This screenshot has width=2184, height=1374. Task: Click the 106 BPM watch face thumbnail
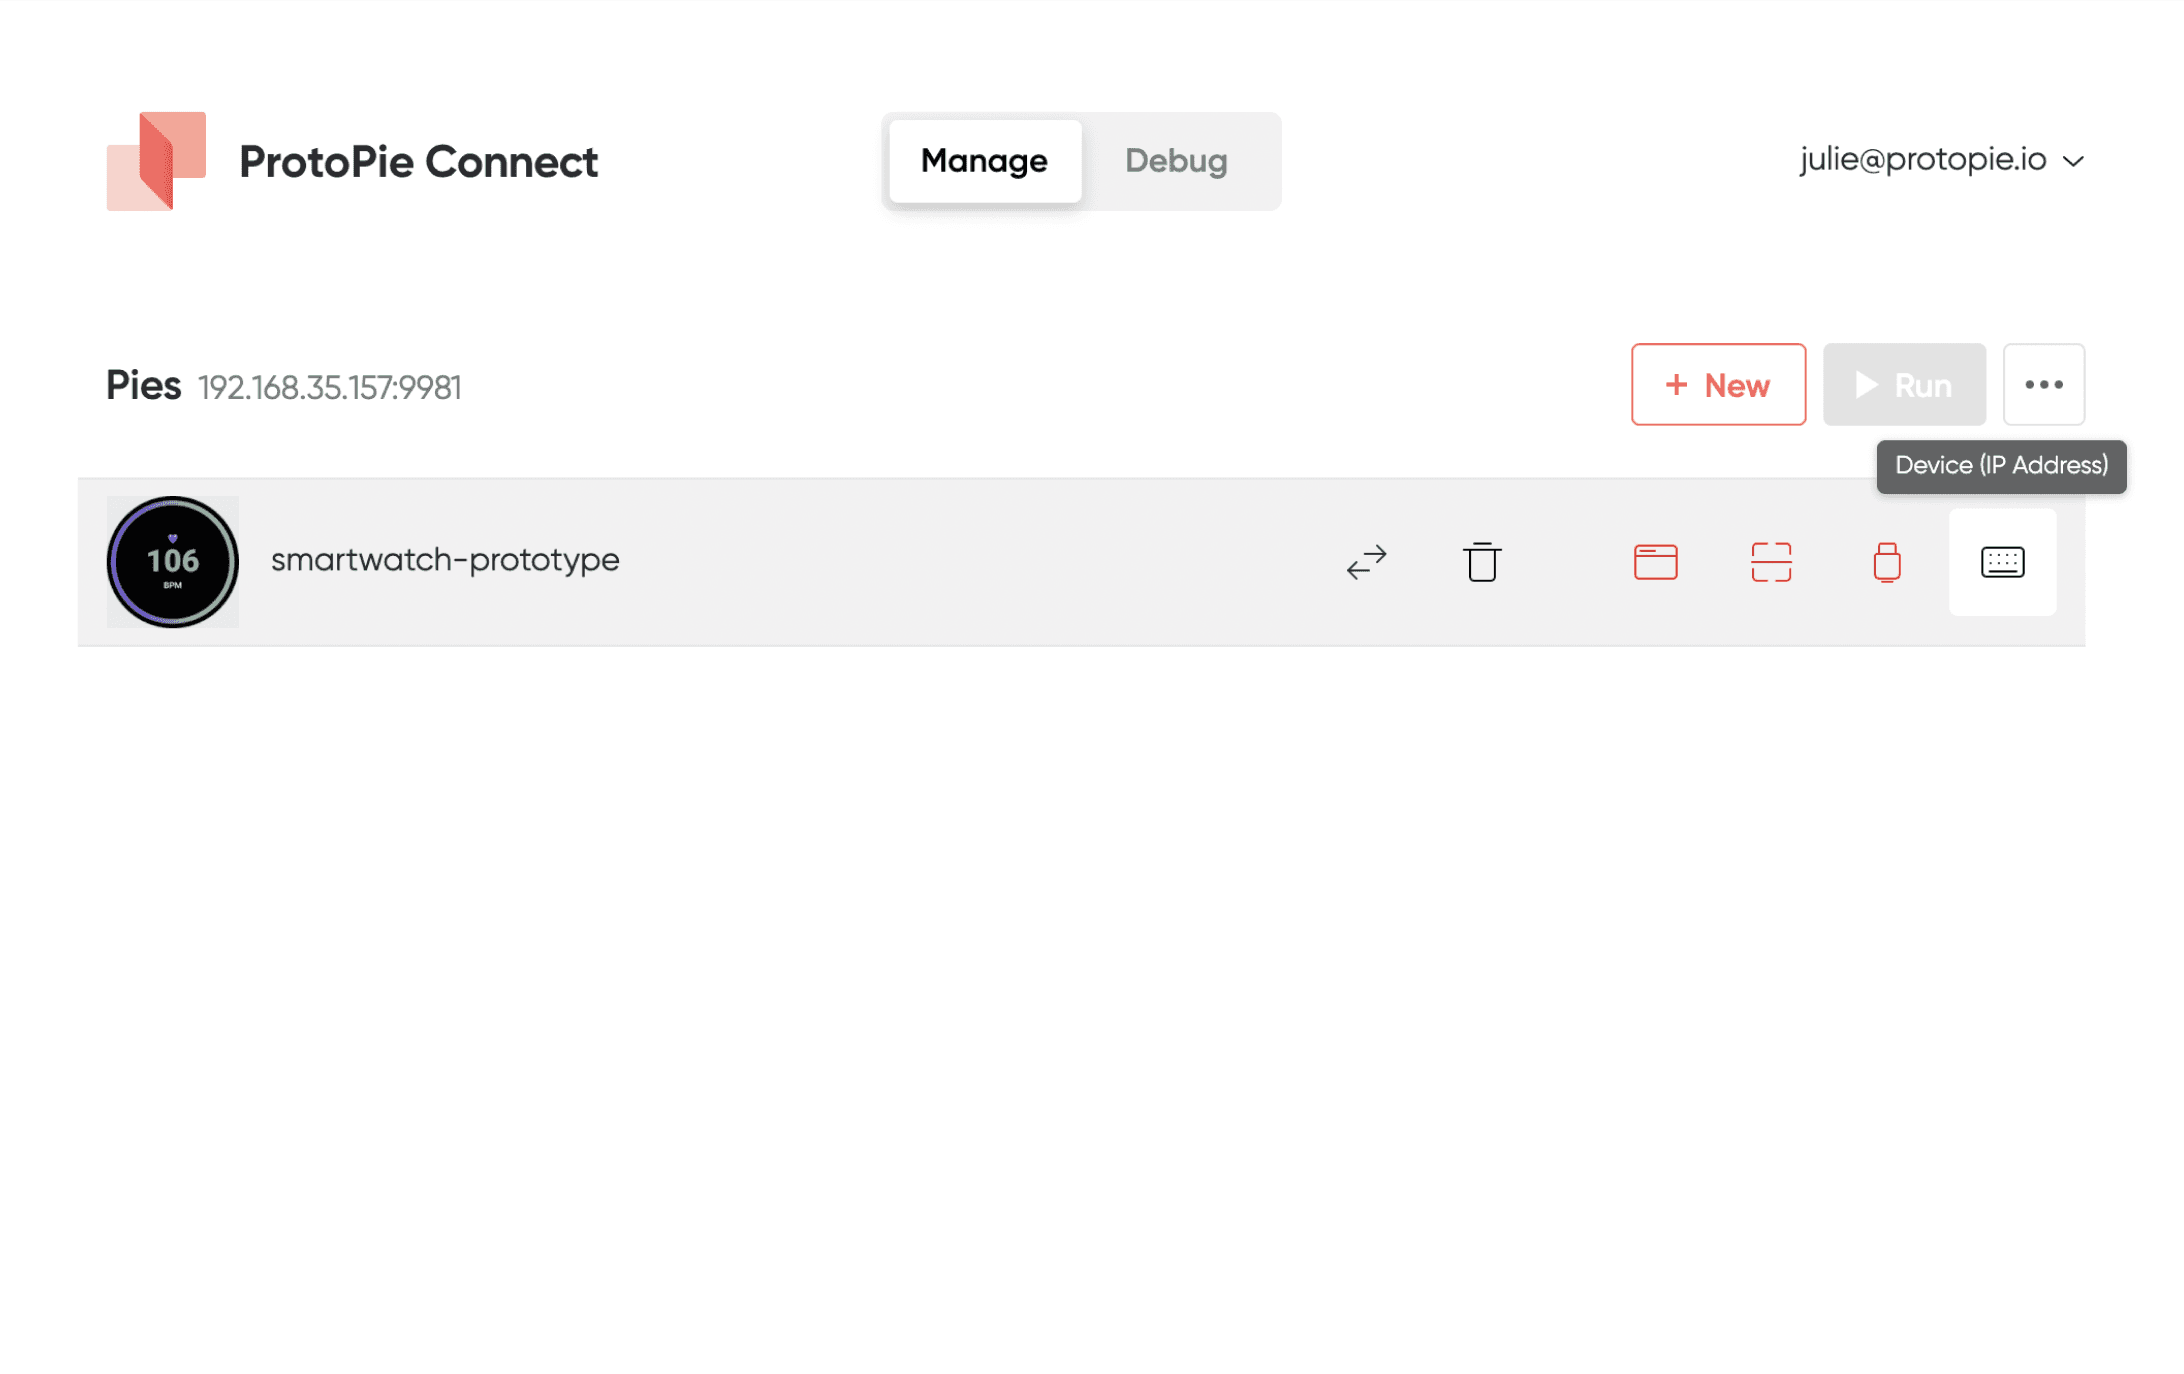click(x=172, y=562)
